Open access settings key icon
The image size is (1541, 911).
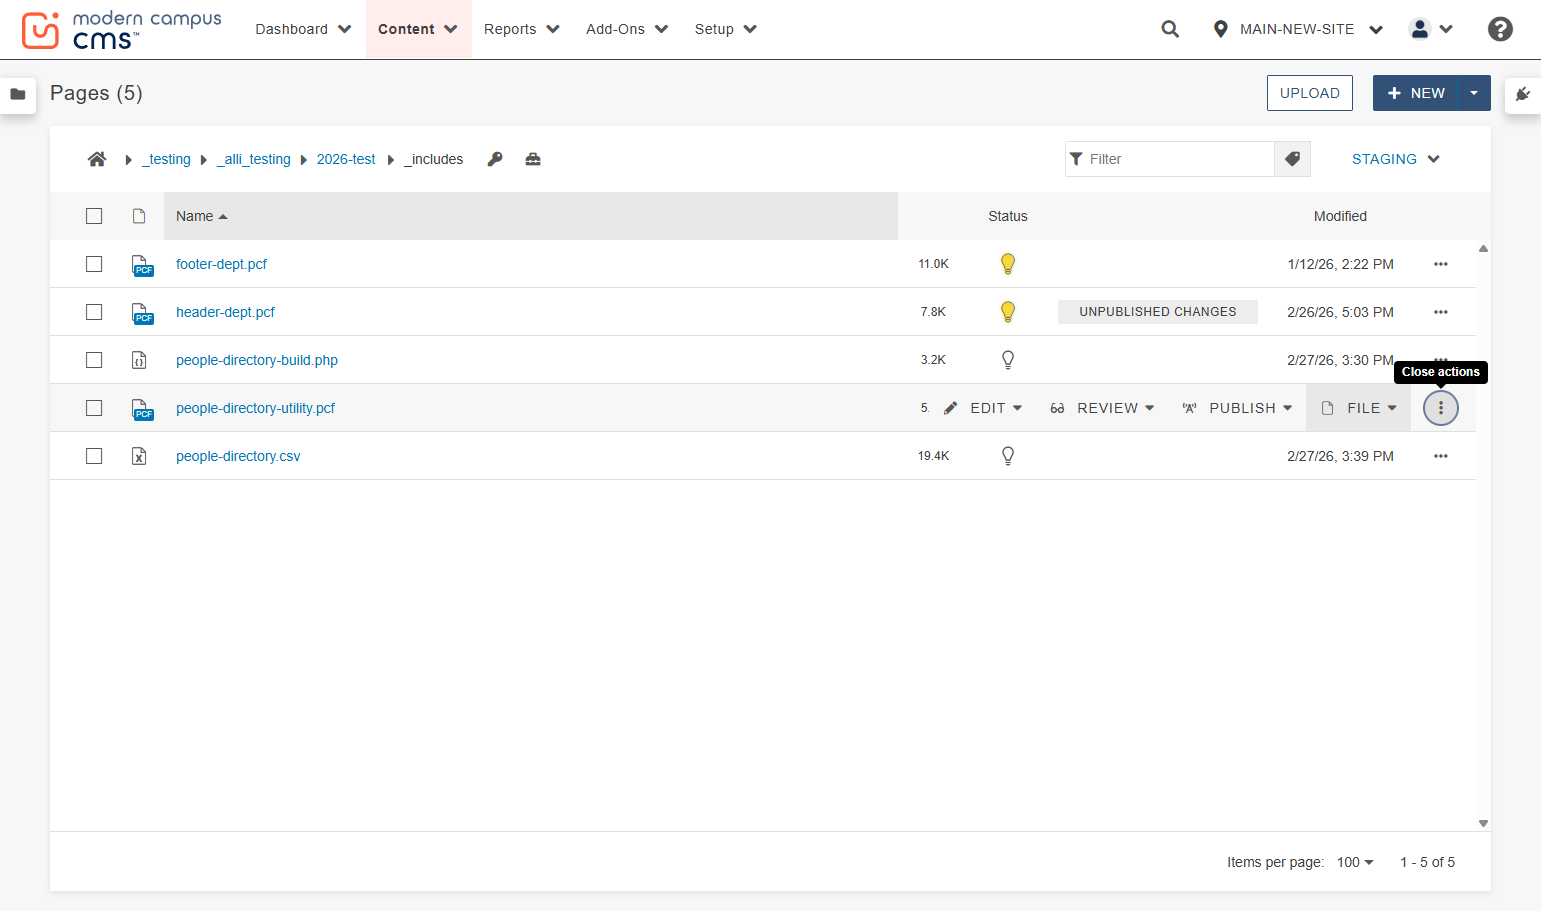click(x=495, y=159)
